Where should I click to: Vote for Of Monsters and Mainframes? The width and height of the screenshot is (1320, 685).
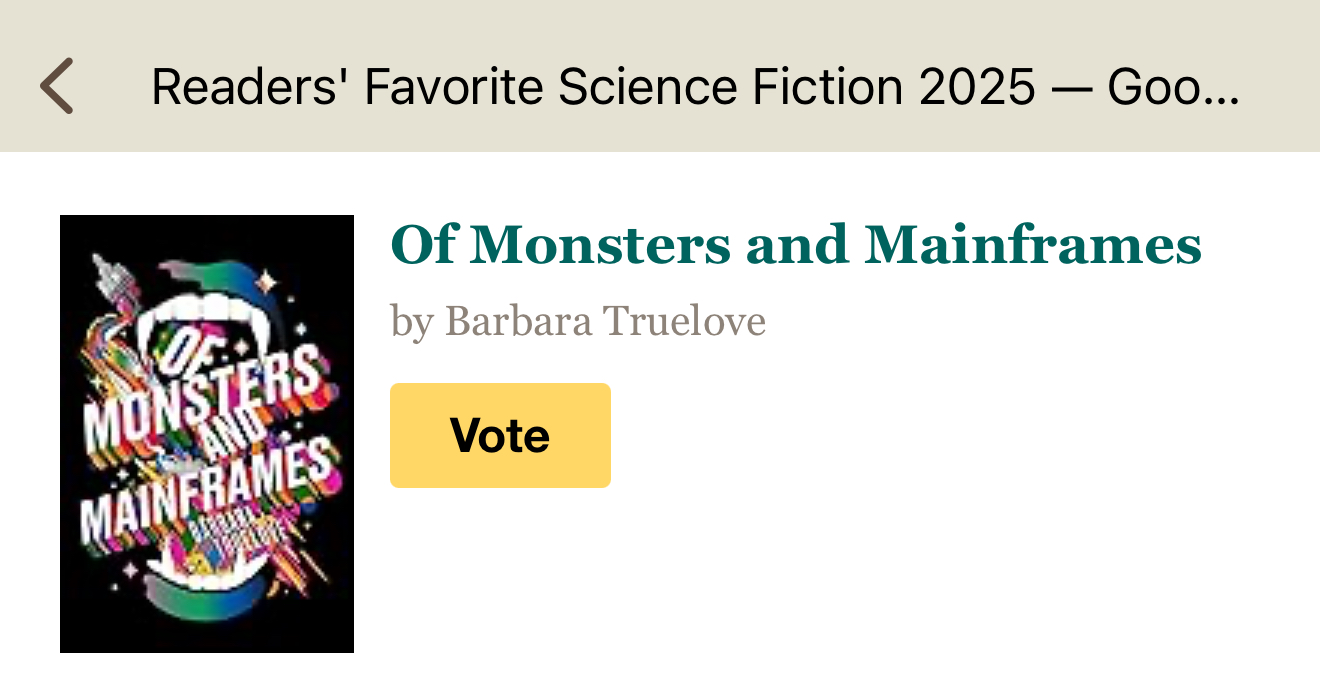click(x=500, y=436)
